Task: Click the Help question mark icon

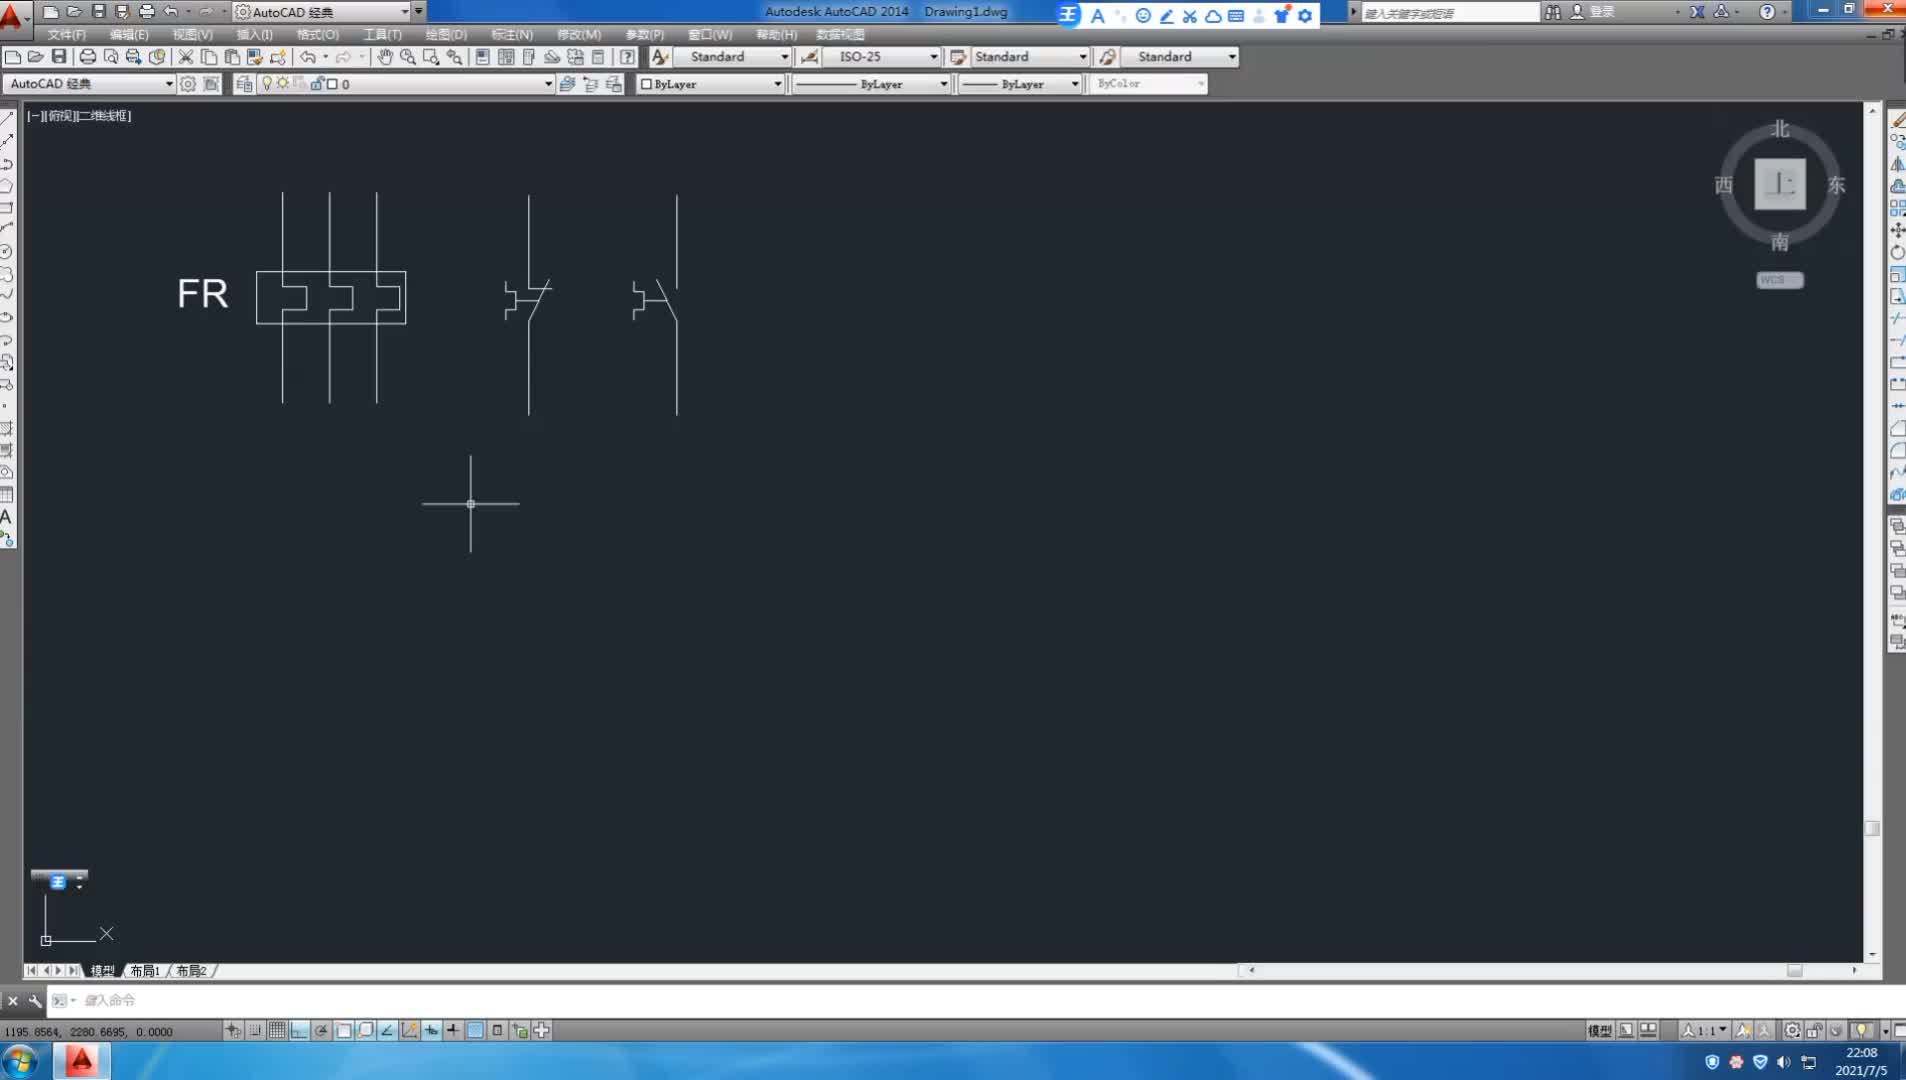Action: pyautogui.click(x=627, y=57)
